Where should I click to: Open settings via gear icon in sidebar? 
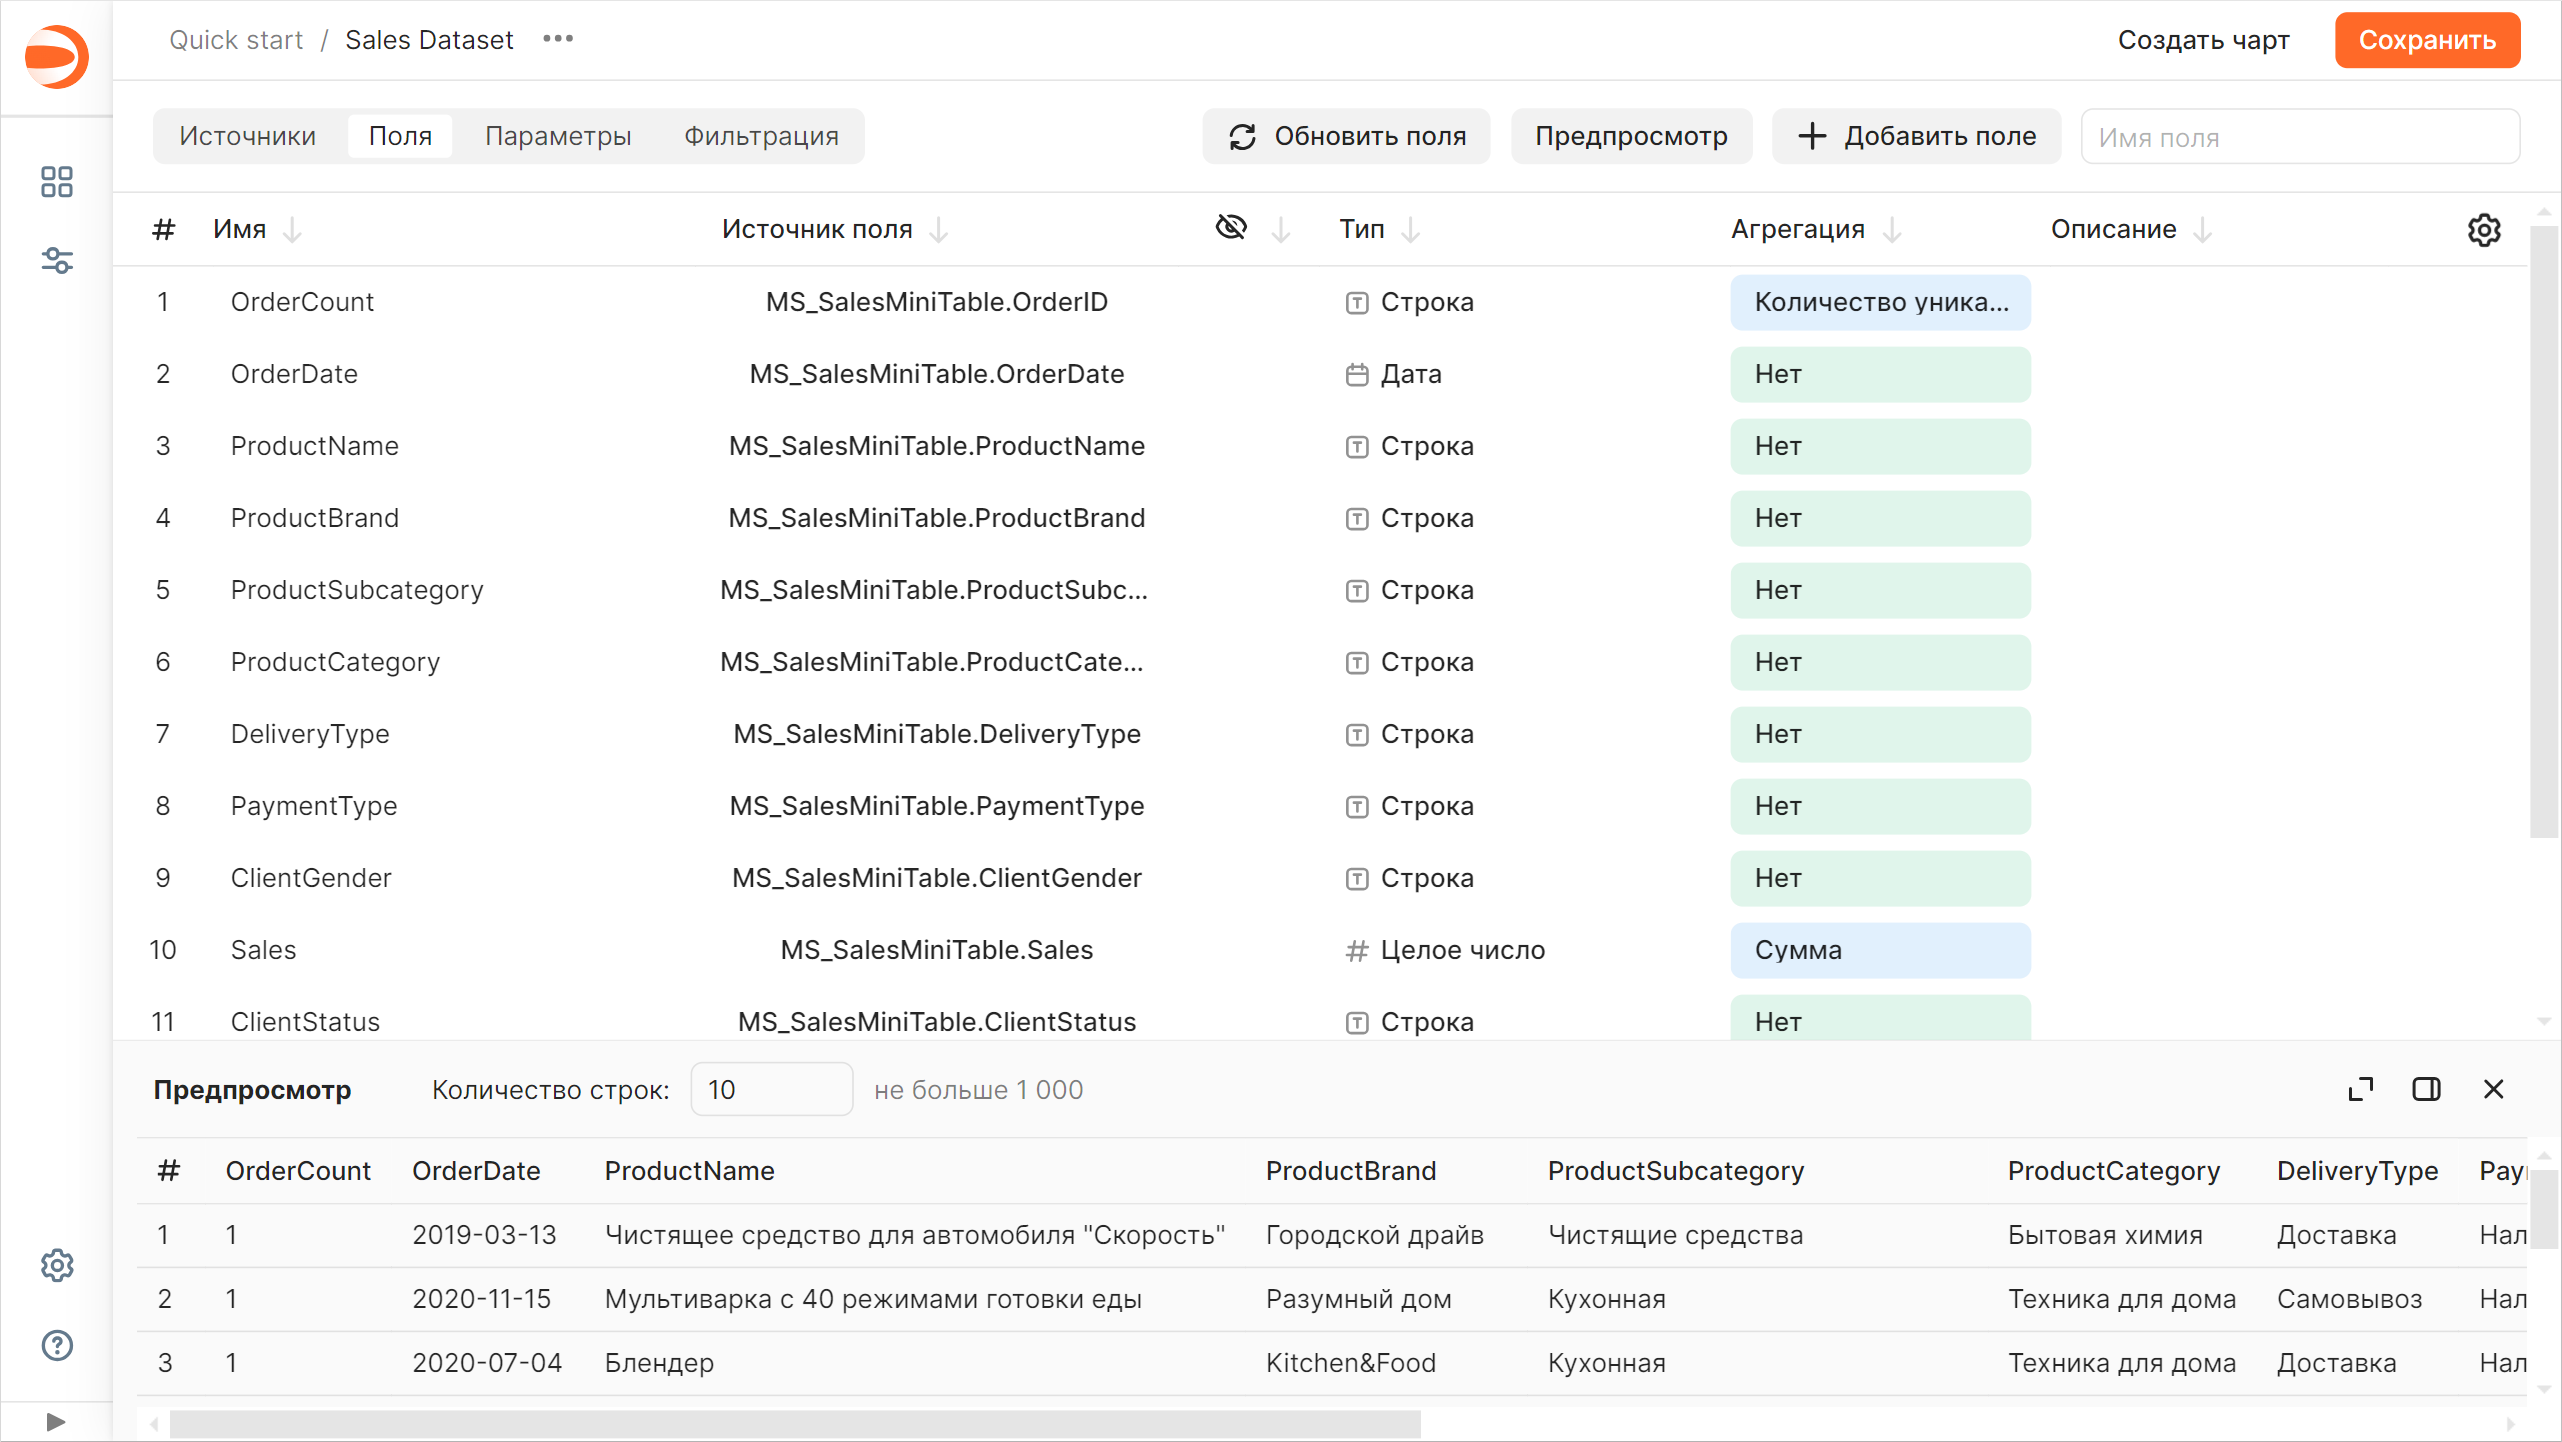56,1265
